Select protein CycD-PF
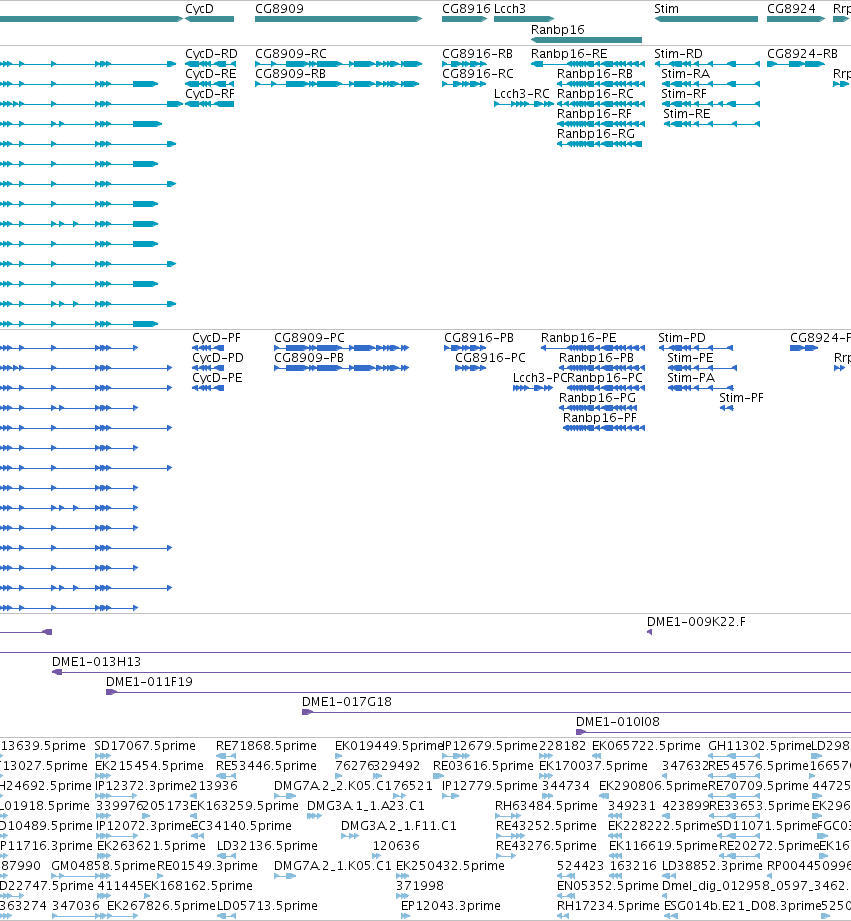 [x=208, y=348]
